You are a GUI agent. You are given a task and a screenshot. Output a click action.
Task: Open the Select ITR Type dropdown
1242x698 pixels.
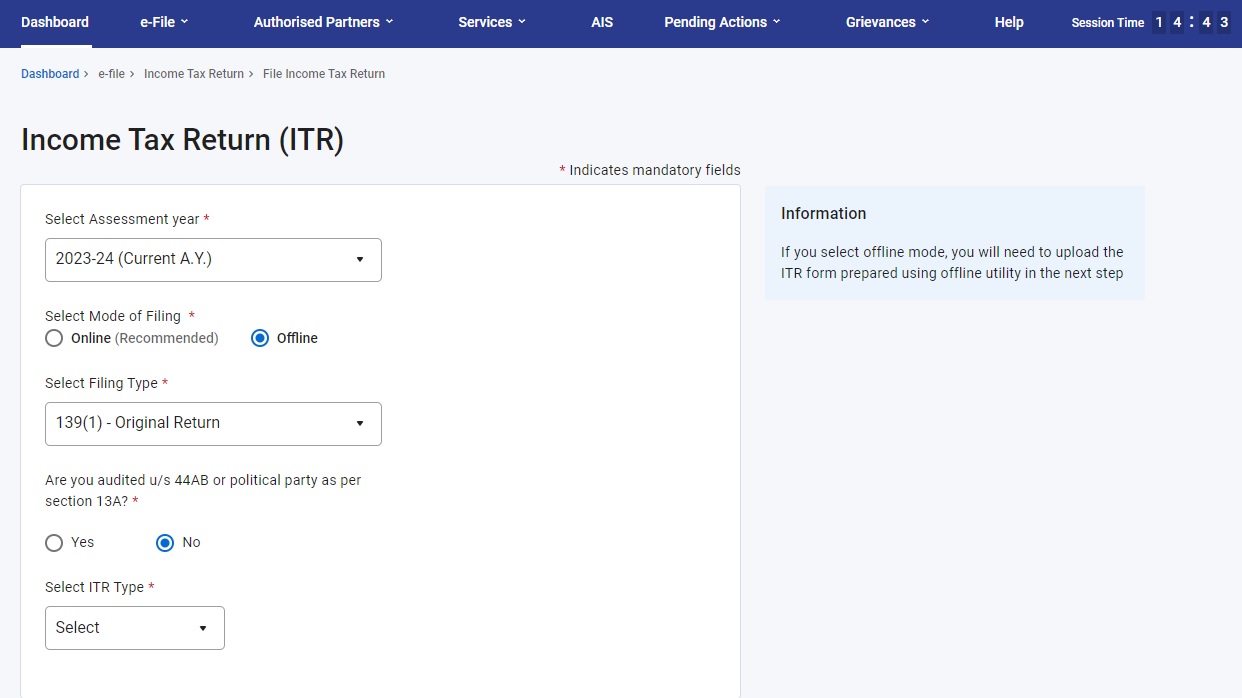click(x=134, y=627)
